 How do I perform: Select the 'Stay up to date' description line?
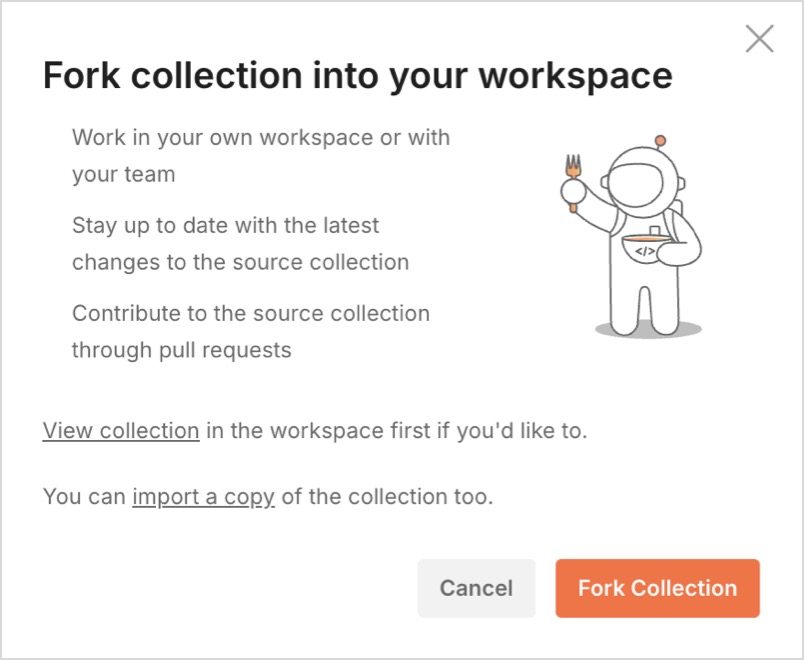[225, 225]
